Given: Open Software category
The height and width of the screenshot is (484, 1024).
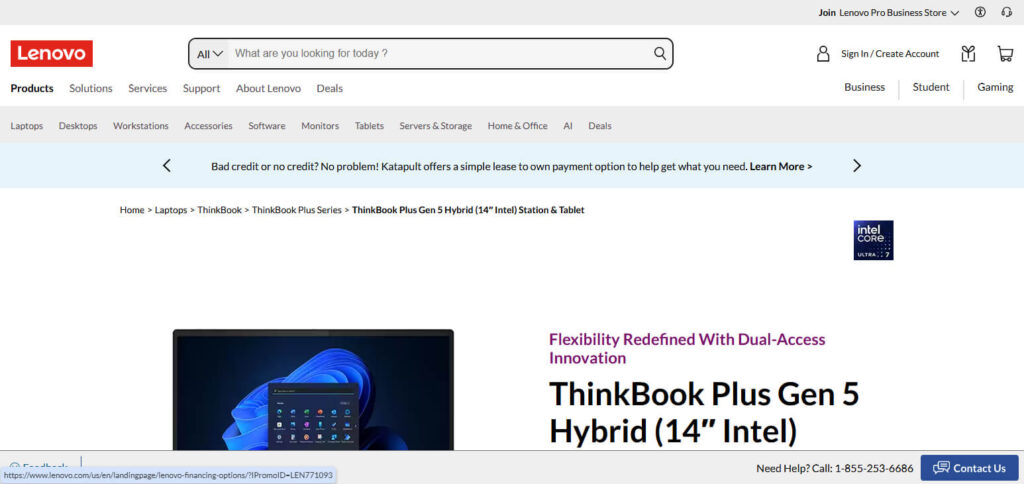Looking at the screenshot, I should 266,126.
